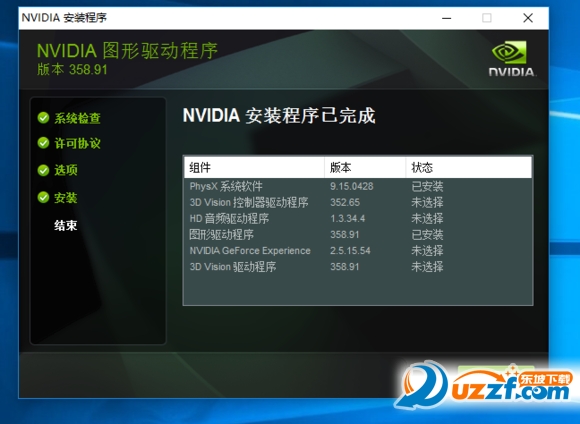Click the green checkmark beside 选项
The height and width of the screenshot is (424, 580).
click(x=43, y=170)
